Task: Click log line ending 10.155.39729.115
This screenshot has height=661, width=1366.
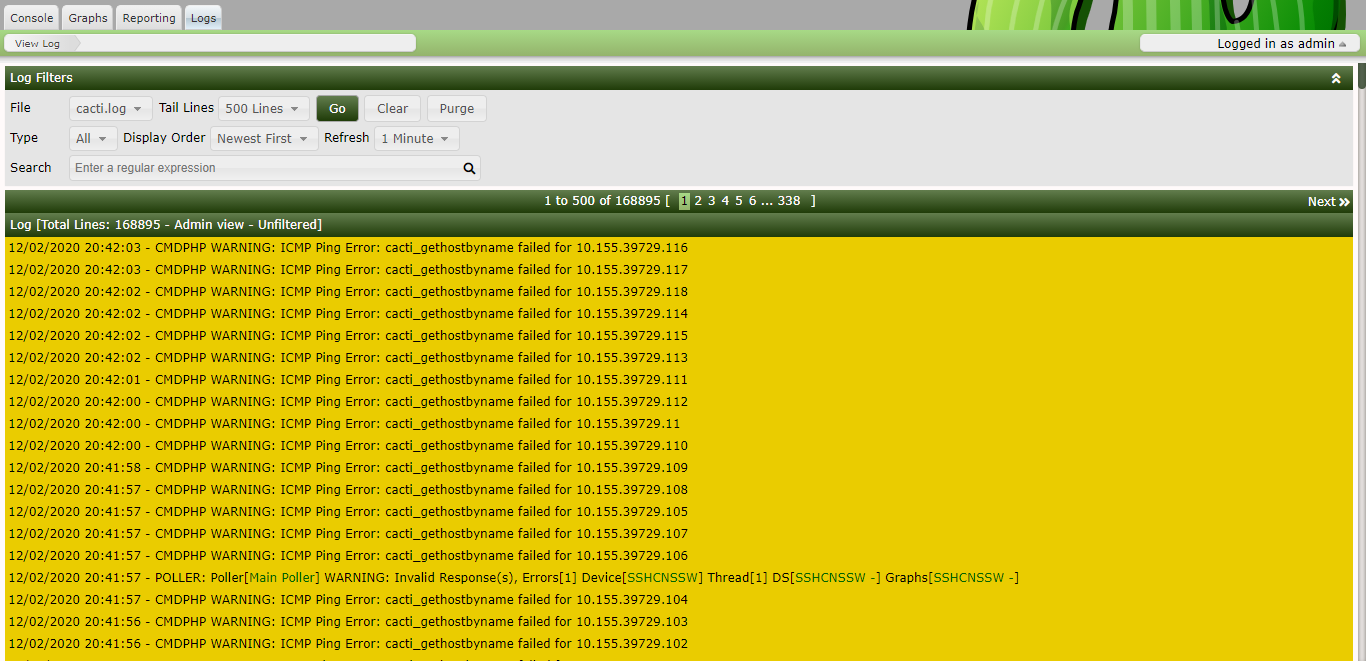Action: coord(348,336)
